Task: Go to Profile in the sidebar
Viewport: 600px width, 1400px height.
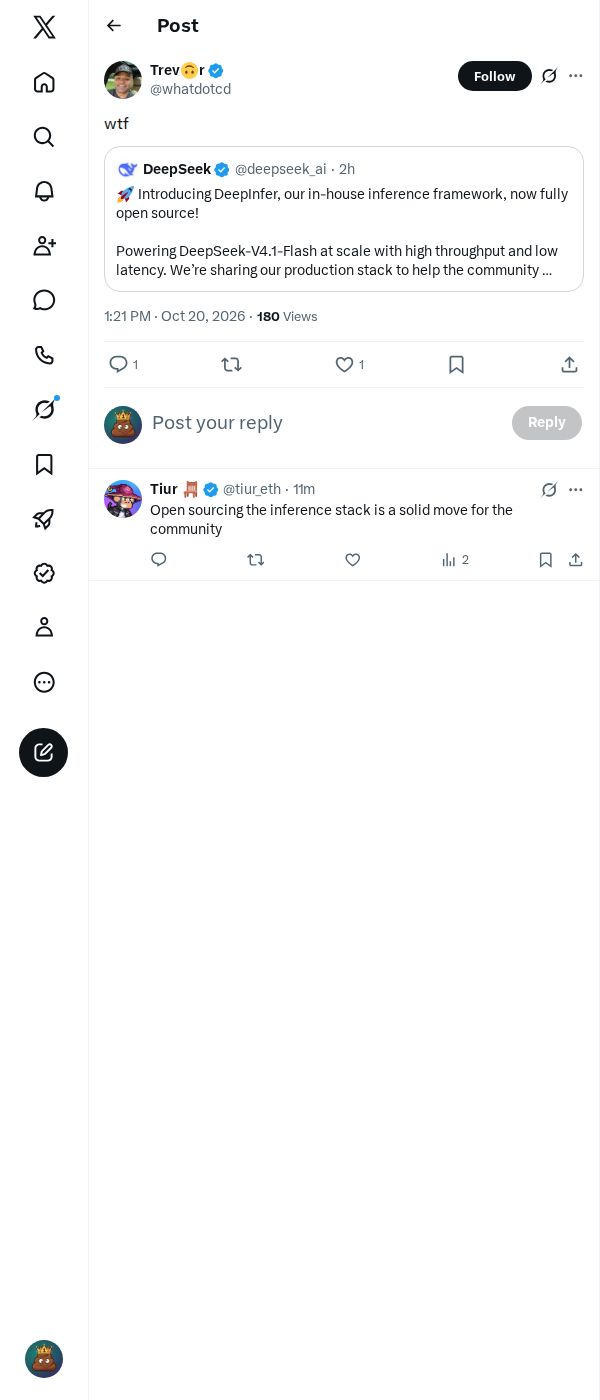Action: pyautogui.click(x=44, y=627)
